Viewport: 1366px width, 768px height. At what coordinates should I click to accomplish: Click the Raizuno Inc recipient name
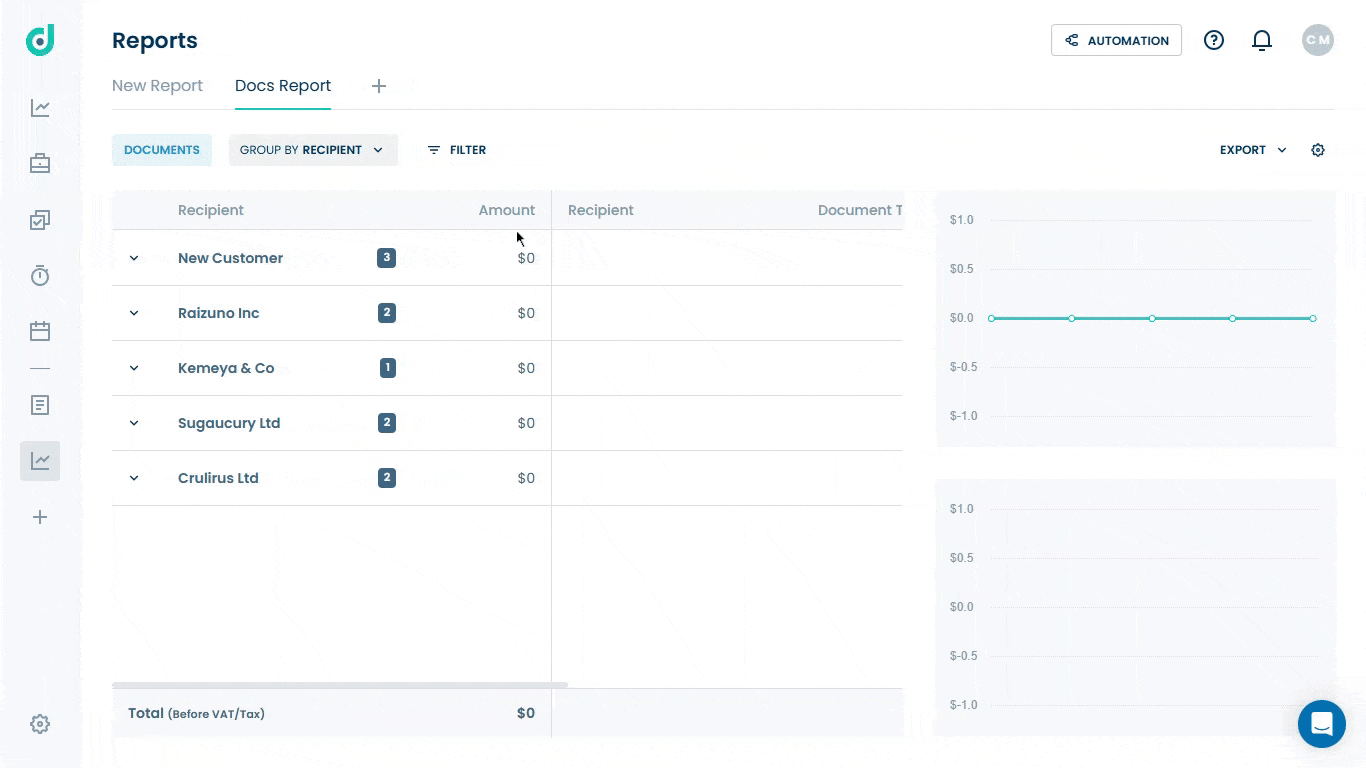tap(219, 313)
